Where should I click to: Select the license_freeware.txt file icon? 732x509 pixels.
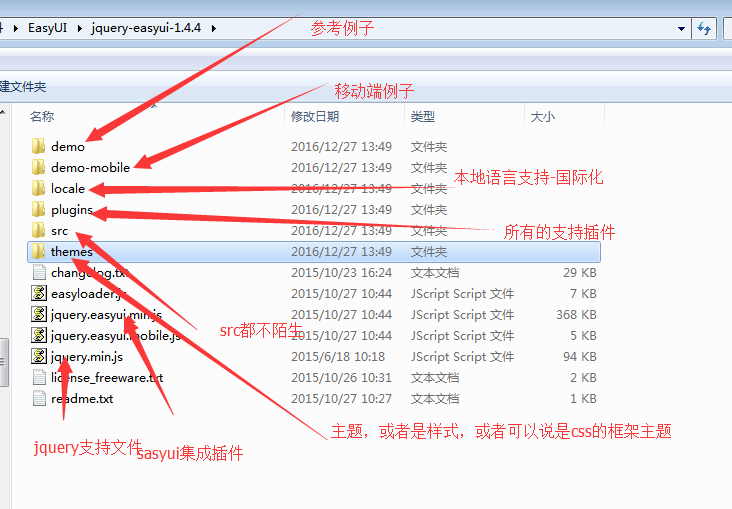pos(39,377)
